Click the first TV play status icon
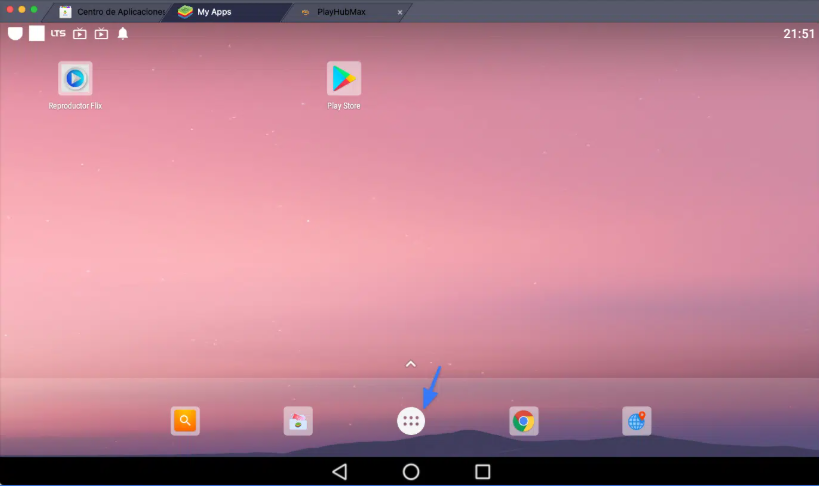The image size is (819, 486). 80,34
